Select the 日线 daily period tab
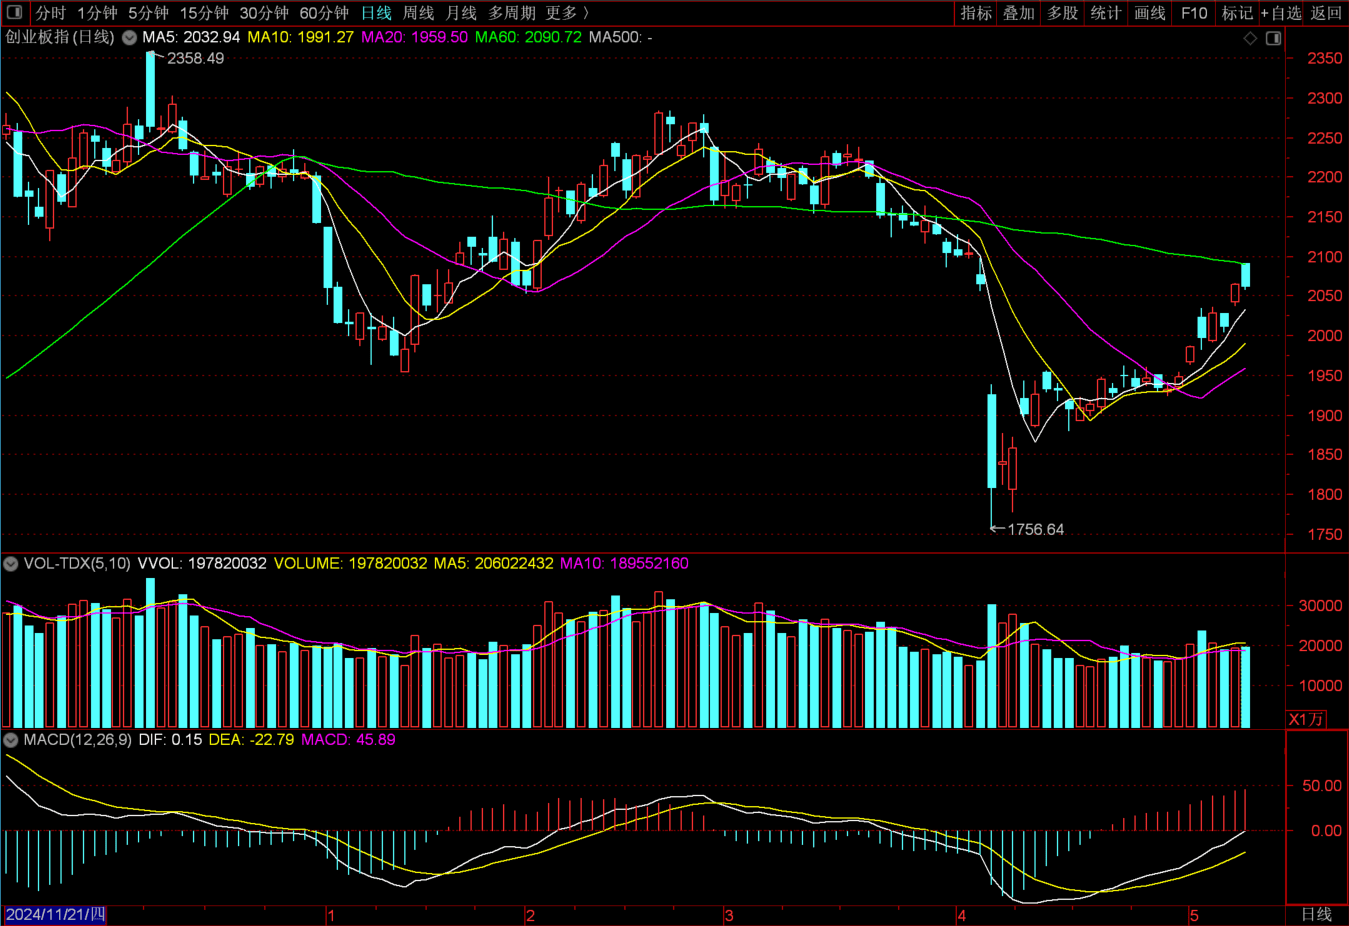This screenshot has width=1349, height=926. click(376, 13)
